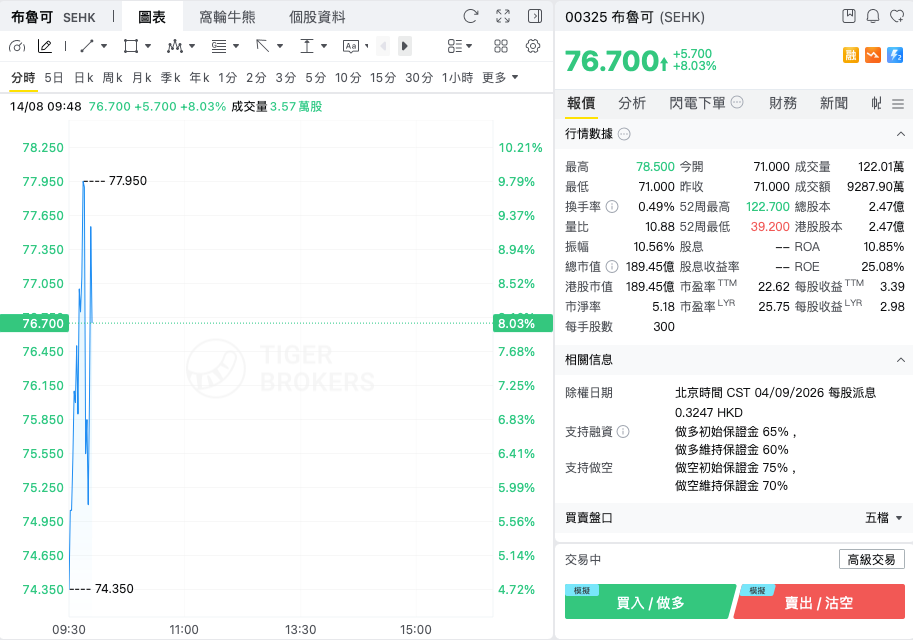This screenshot has height=640, width=913.
Task: Select the pencil drawing tool
Action: [x=45, y=46]
